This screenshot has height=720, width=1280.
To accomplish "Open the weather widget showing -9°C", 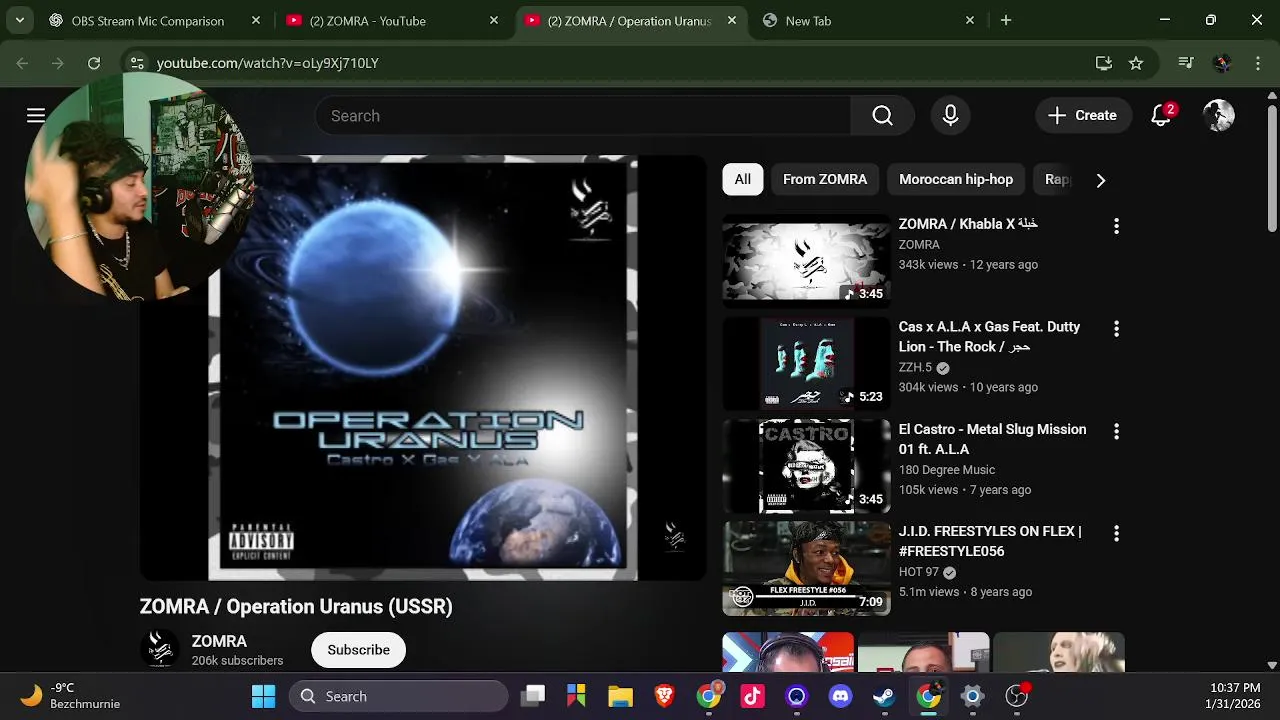I will click(x=68, y=696).
